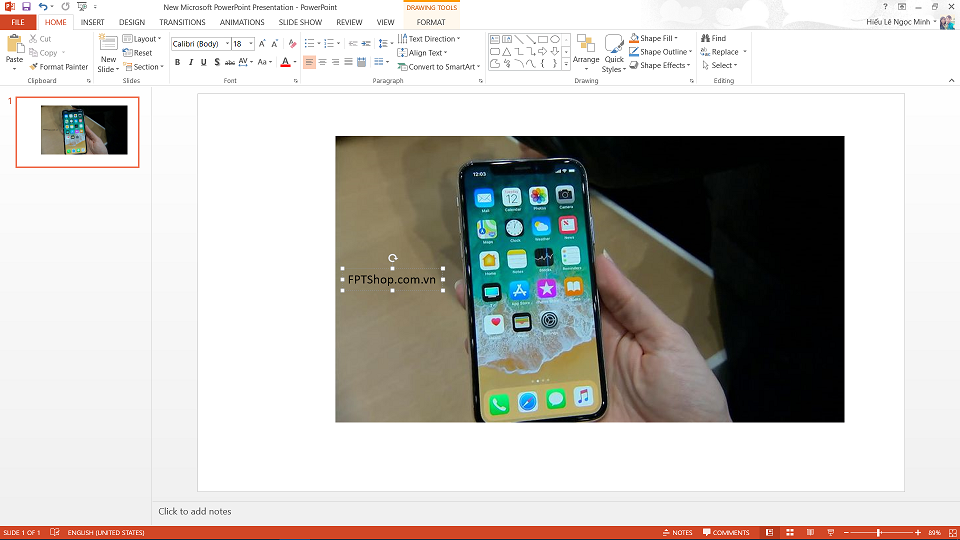Image resolution: width=960 pixels, height=540 pixels.
Task: Click the Cut scissors icon
Action: click(x=33, y=39)
